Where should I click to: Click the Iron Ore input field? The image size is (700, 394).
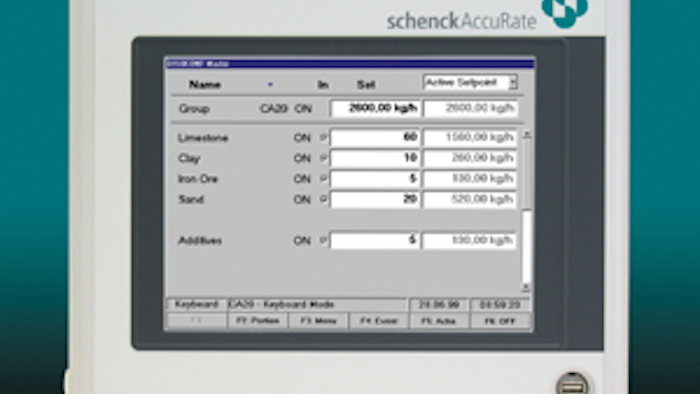pyautogui.click(x=375, y=178)
